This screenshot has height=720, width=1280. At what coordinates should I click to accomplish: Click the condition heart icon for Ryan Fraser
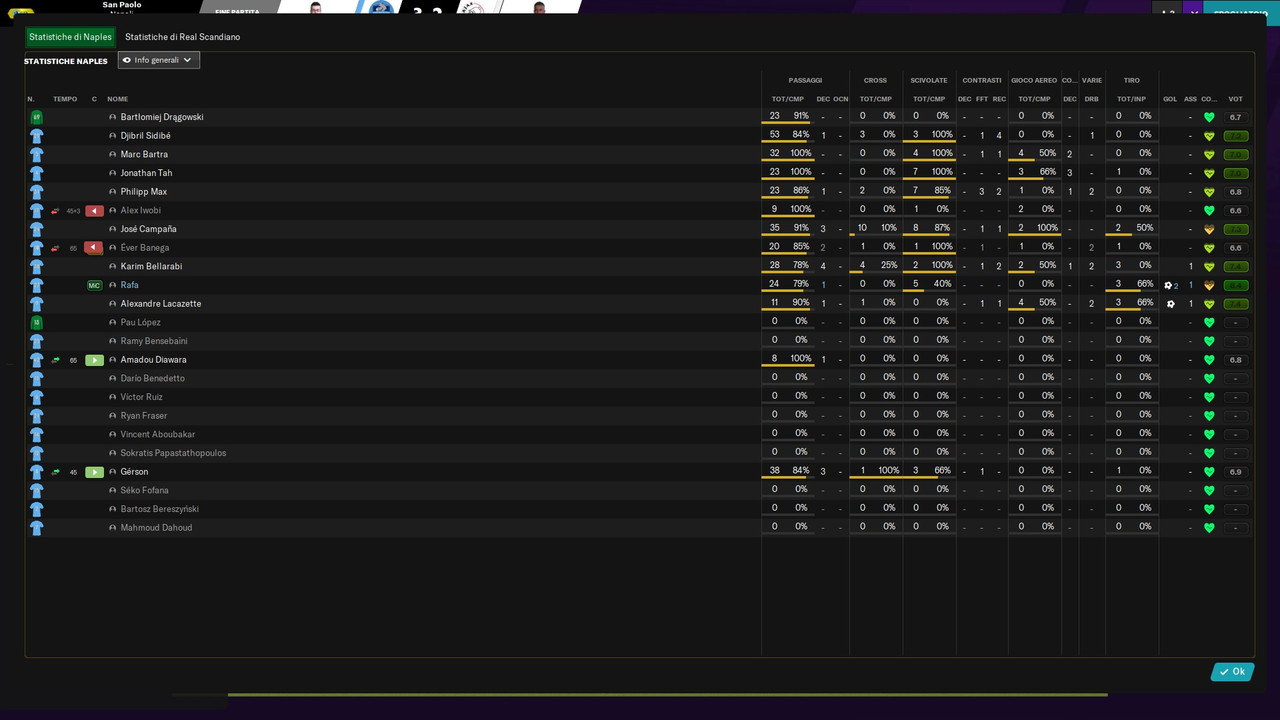[1209, 416]
